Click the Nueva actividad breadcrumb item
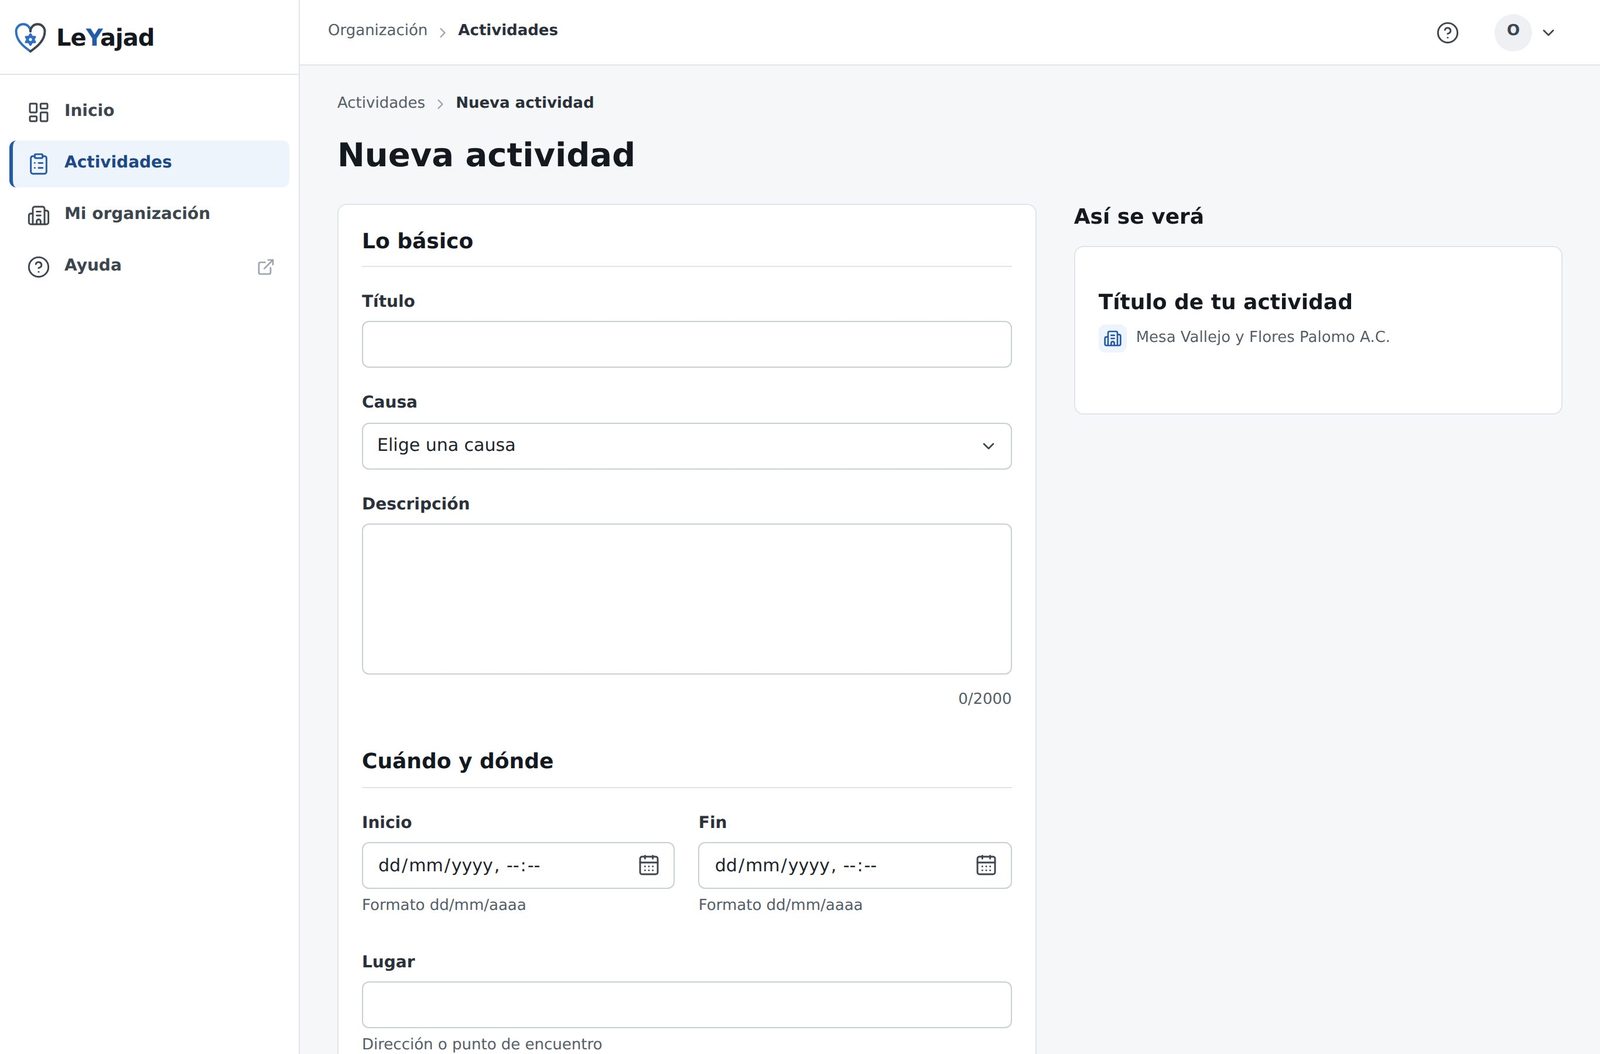1600x1054 pixels. pyautogui.click(x=524, y=102)
